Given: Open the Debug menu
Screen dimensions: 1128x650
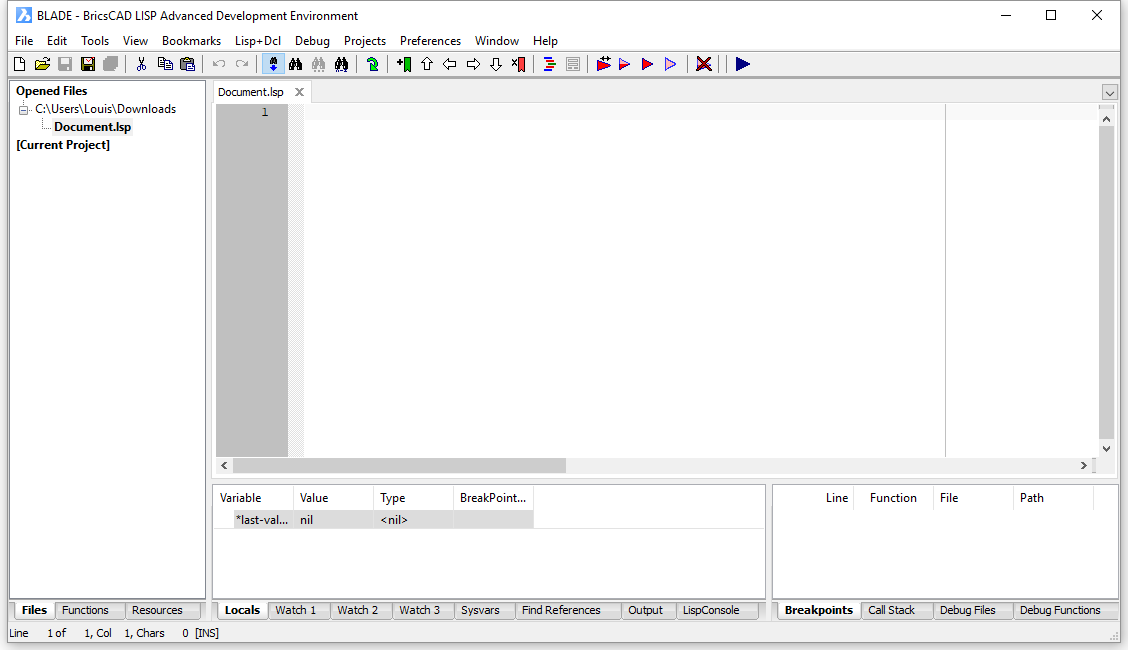Looking at the screenshot, I should [x=312, y=41].
